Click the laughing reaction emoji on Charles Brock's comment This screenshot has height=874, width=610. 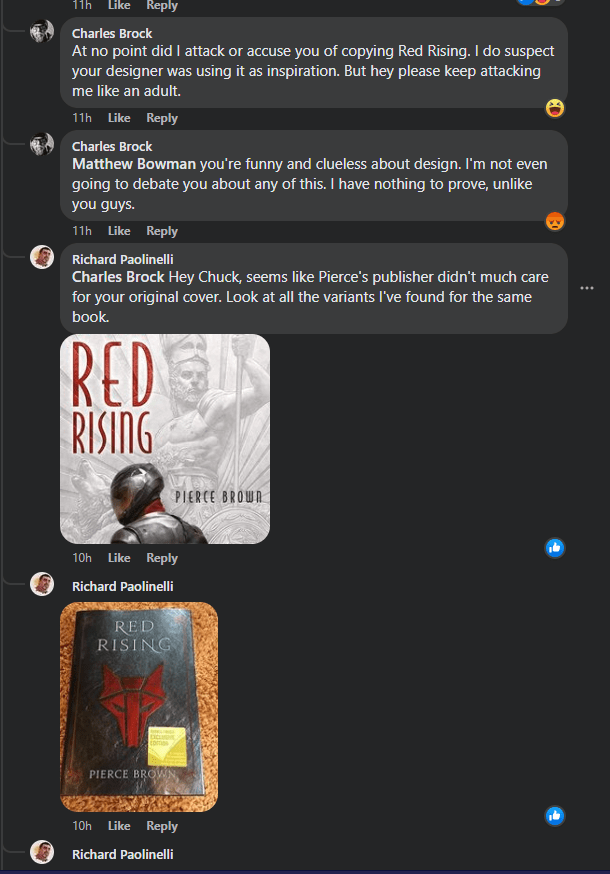555,108
